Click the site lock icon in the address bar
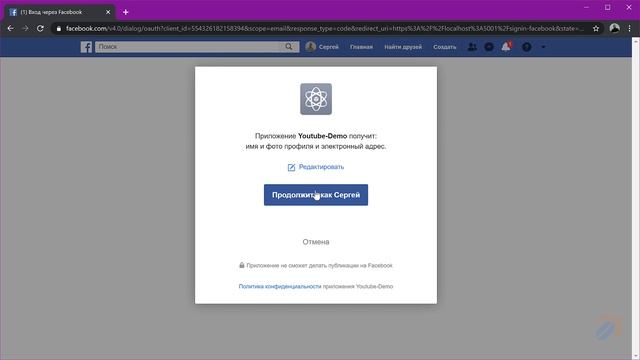Viewport: 640px width, 360px height. [x=58, y=29]
